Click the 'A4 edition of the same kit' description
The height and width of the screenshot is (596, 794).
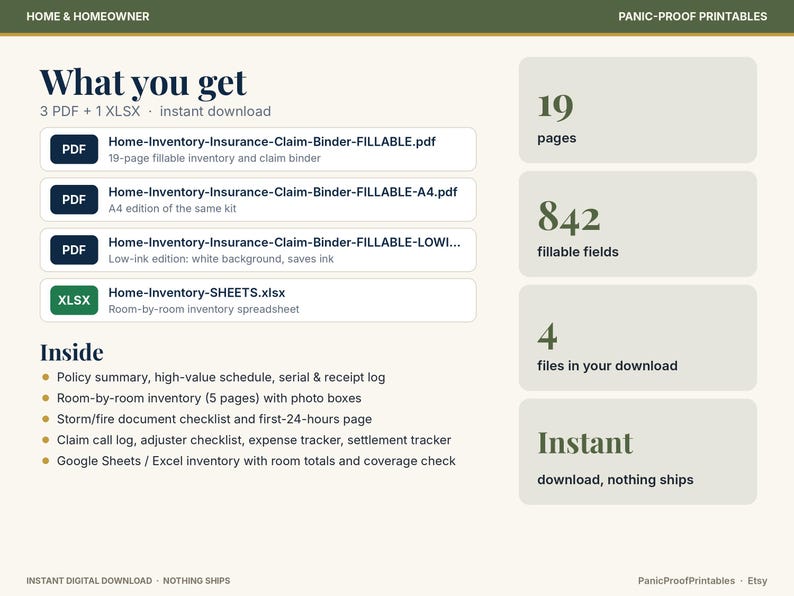[172, 208]
